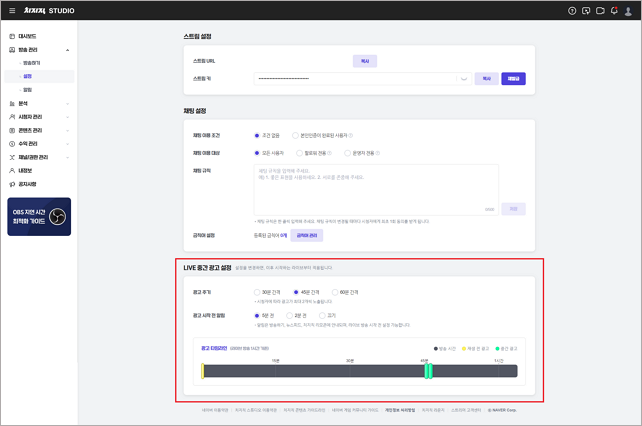Screen dimensions: 642x426
Task: Click the 내정보 person icon
Action: click(x=11, y=171)
